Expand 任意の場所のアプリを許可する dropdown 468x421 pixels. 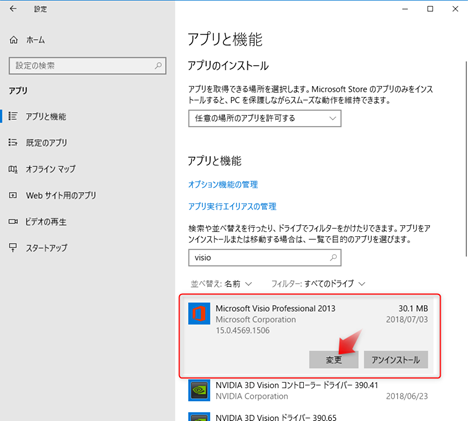pyautogui.click(x=265, y=118)
